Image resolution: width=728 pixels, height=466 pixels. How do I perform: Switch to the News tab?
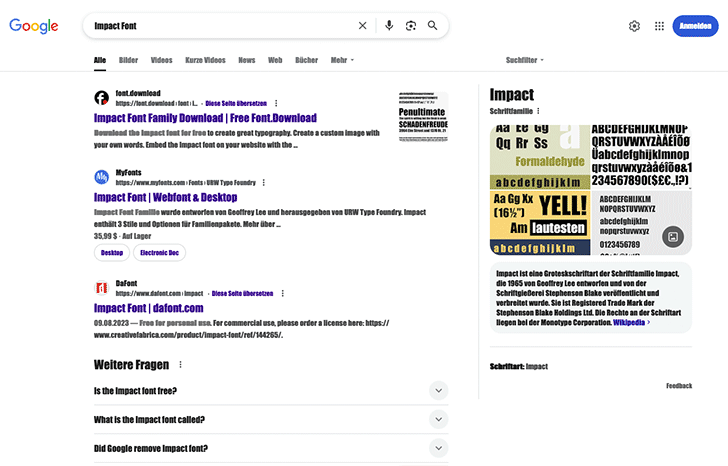coord(247,60)
